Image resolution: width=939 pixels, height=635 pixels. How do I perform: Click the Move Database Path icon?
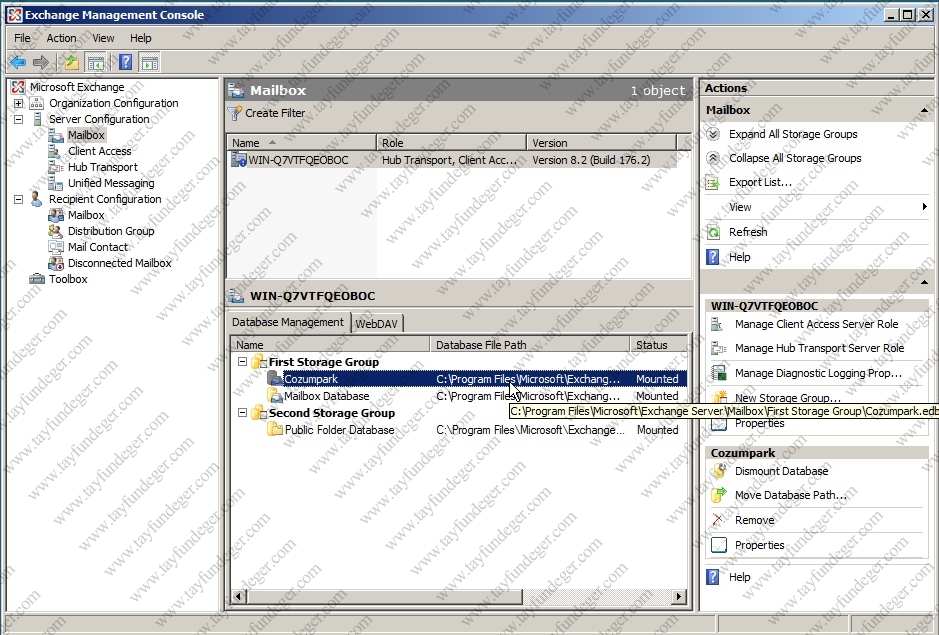point(719,495)
